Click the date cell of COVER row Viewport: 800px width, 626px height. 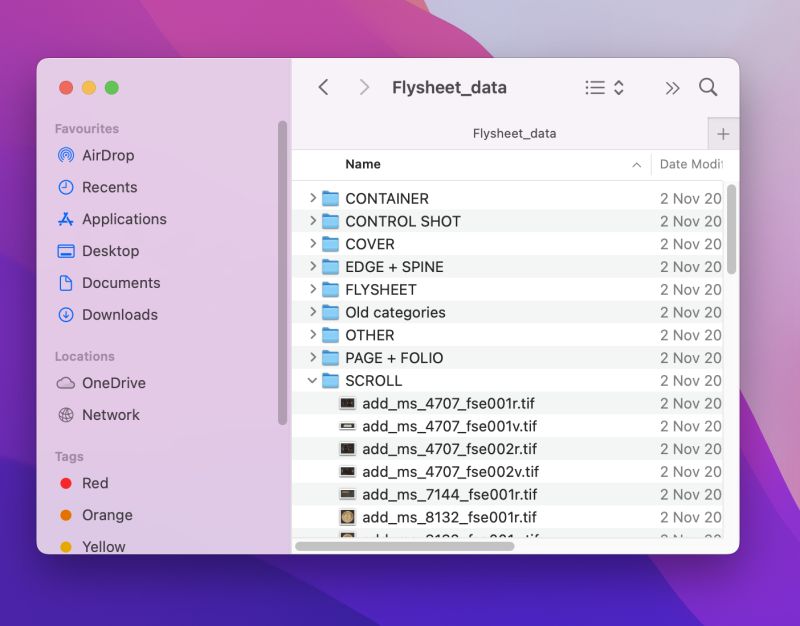tap(690, 244)
